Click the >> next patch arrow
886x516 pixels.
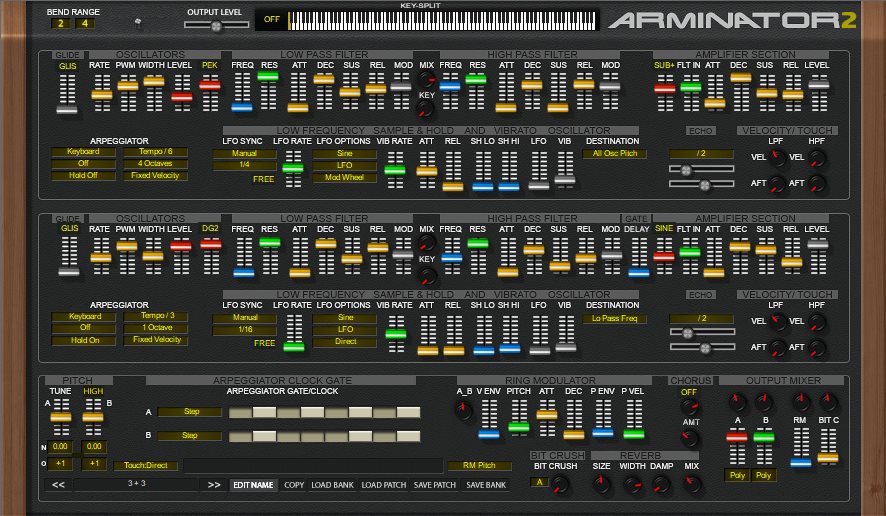point(213,485)
